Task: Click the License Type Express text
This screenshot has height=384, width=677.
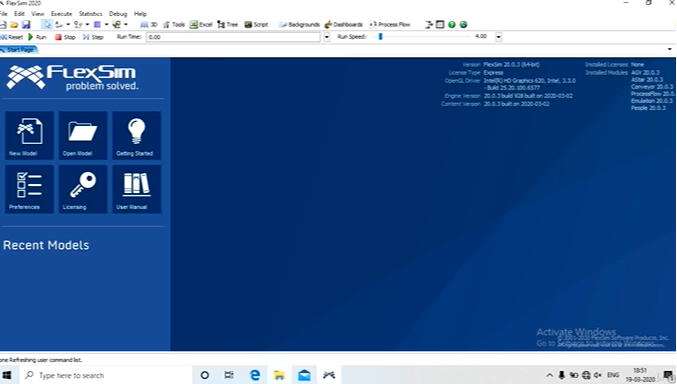Action: (x=494, y=73)
